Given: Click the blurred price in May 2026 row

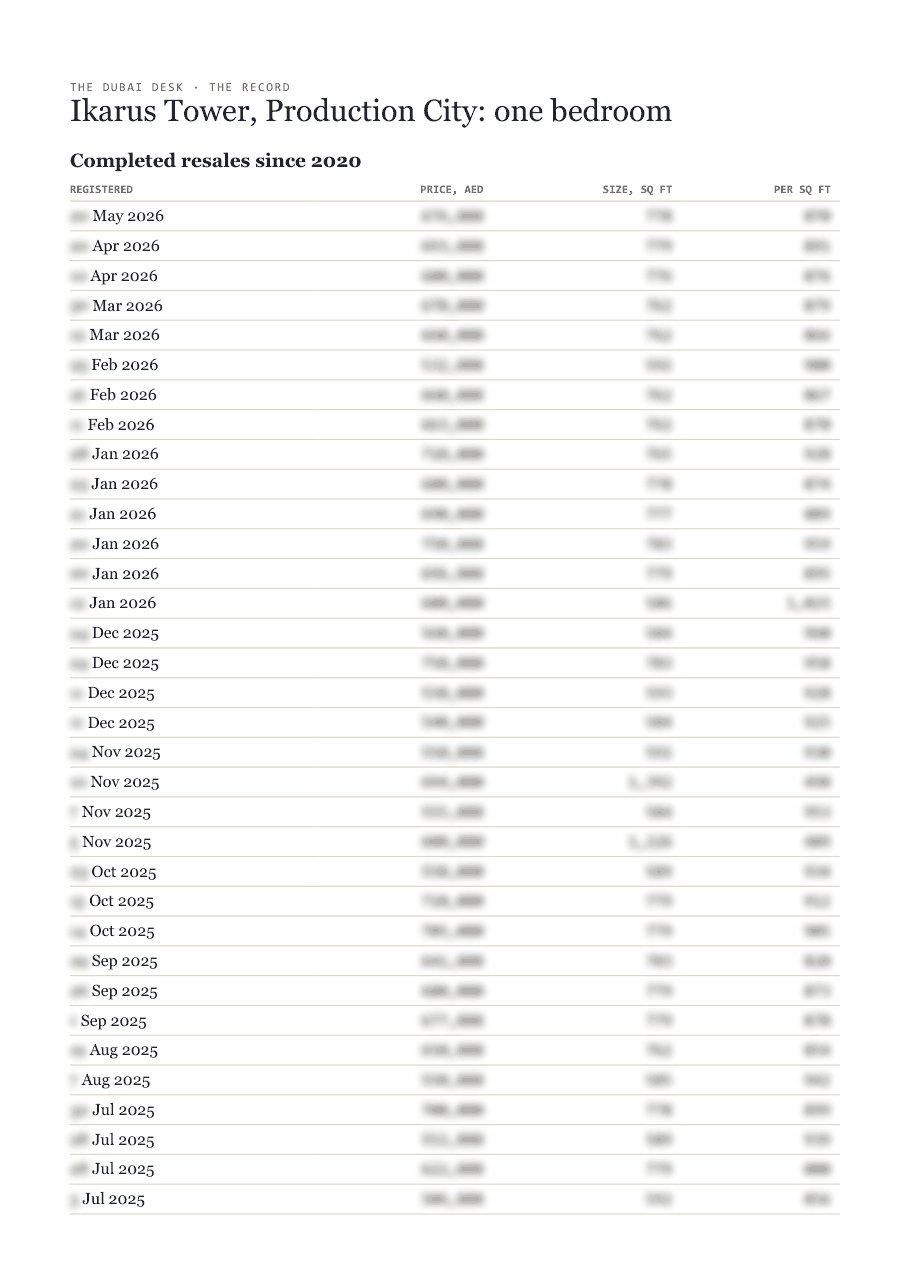Looking at the screenshot, I should [x=452, y=216].
